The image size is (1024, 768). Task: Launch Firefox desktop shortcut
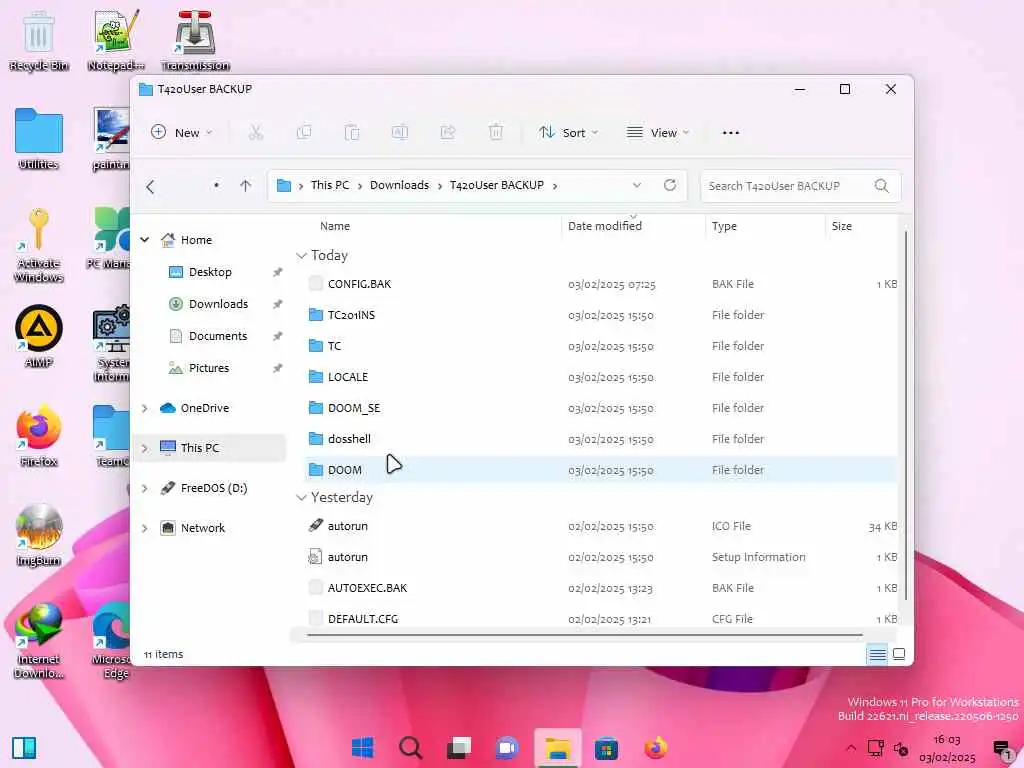pos(39,435)
